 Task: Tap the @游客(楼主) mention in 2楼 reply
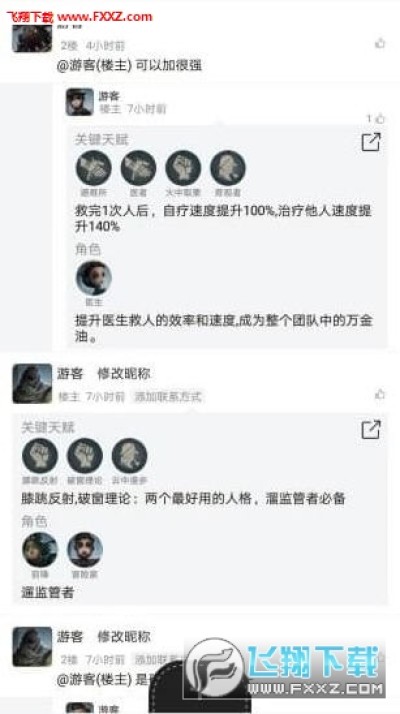tap(94, 66)
